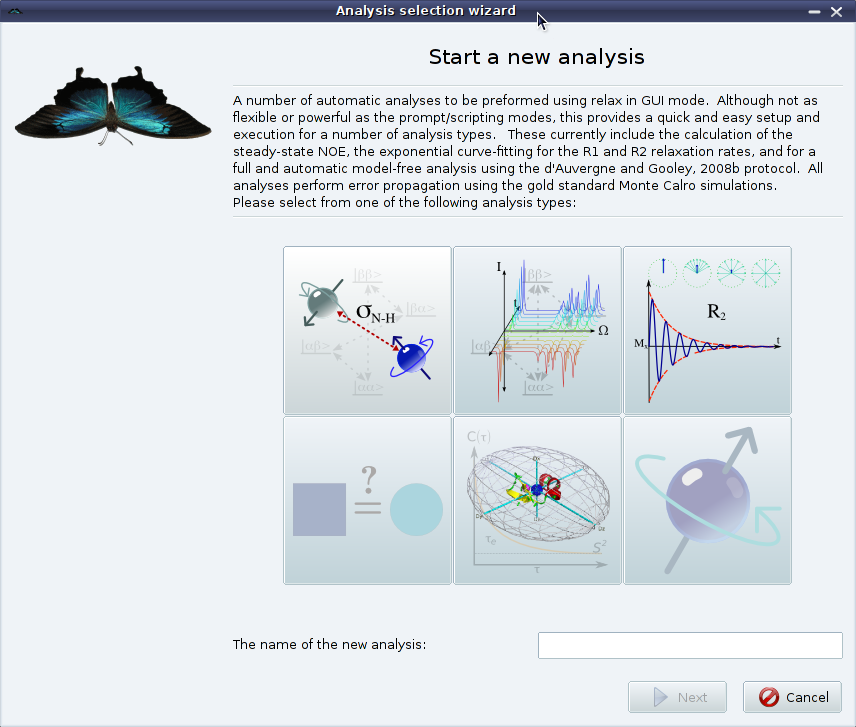856x727 pixels.
Task: Choose the spinning sphere analysis button
Action: 707,500
